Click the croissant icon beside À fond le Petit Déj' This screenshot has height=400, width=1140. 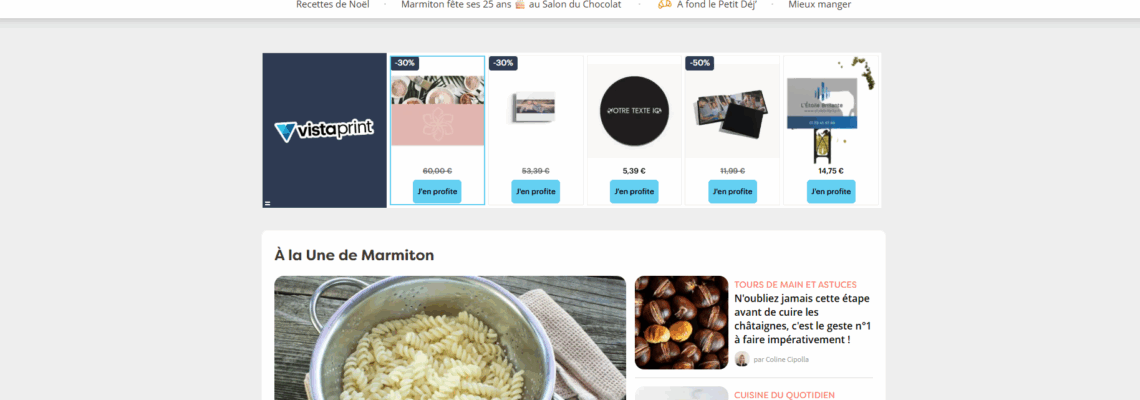tap(665, 4)
